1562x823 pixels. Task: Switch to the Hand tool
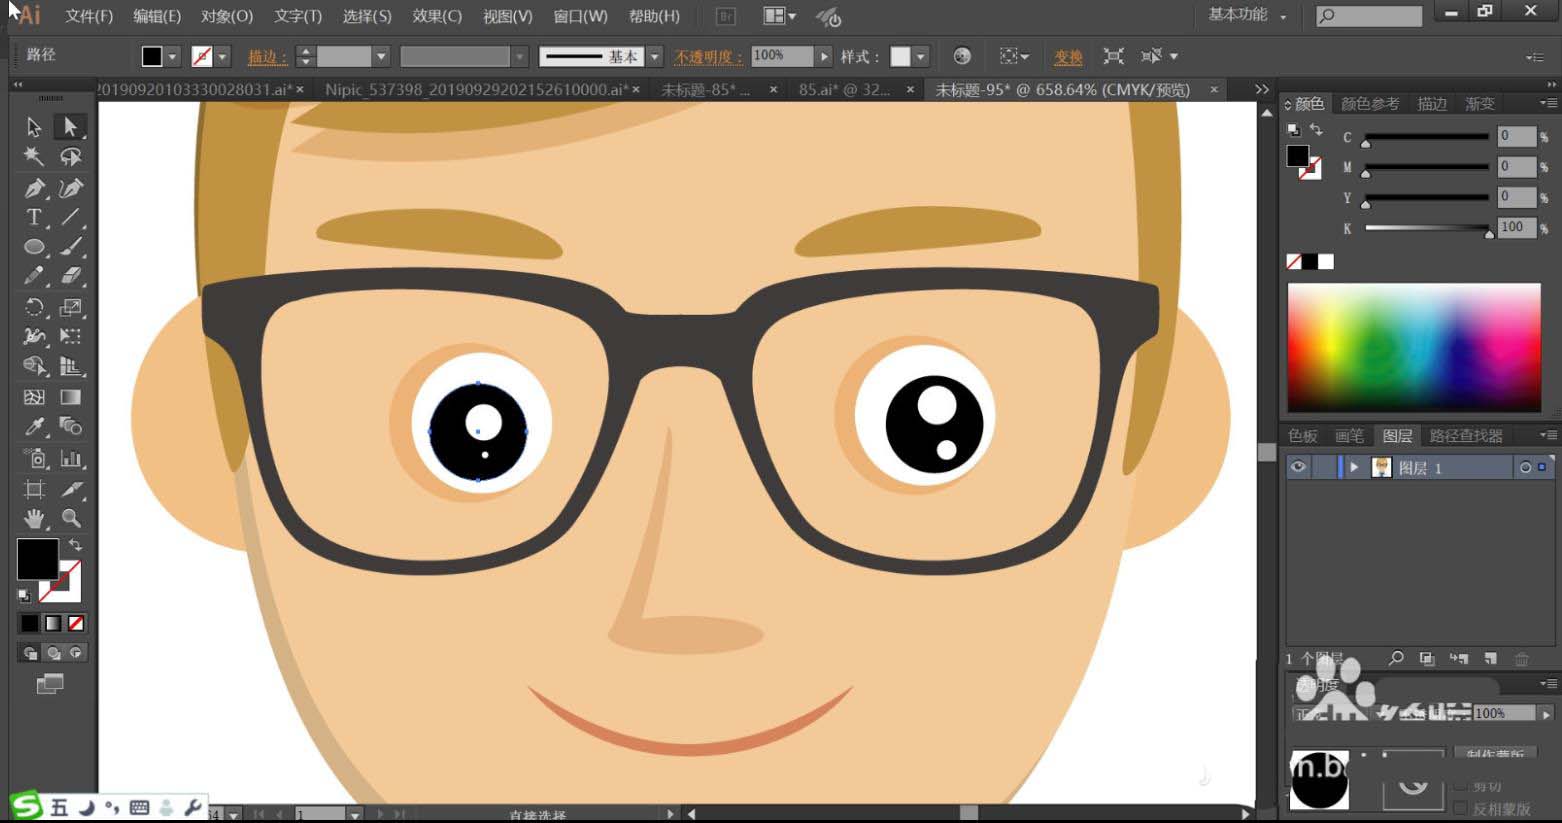tap(34, 518)
